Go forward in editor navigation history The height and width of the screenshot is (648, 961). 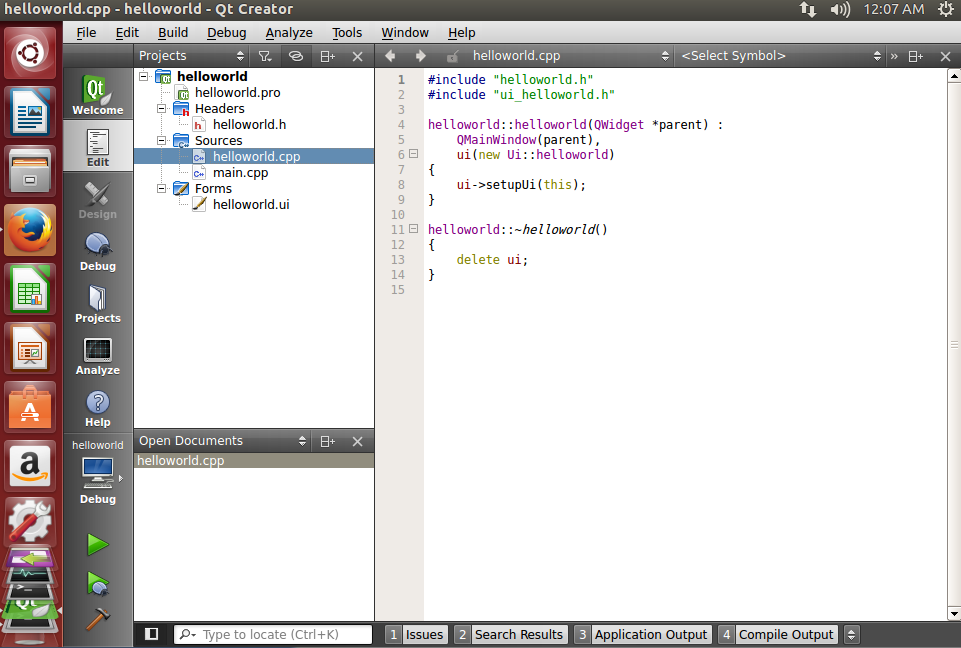coord(420,56)
